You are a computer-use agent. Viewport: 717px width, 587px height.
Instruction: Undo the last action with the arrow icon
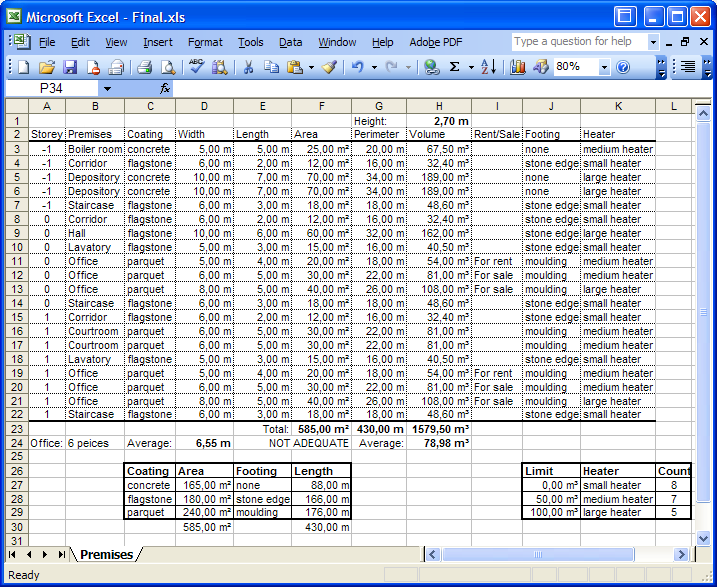pyautogui.click(x=358, y=68)
